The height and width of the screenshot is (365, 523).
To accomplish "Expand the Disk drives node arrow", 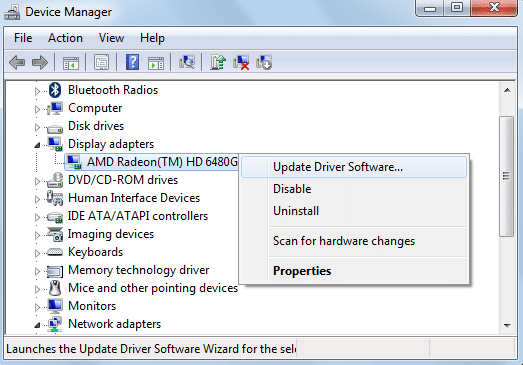I will pyautogui.click(x=37, y=127).
